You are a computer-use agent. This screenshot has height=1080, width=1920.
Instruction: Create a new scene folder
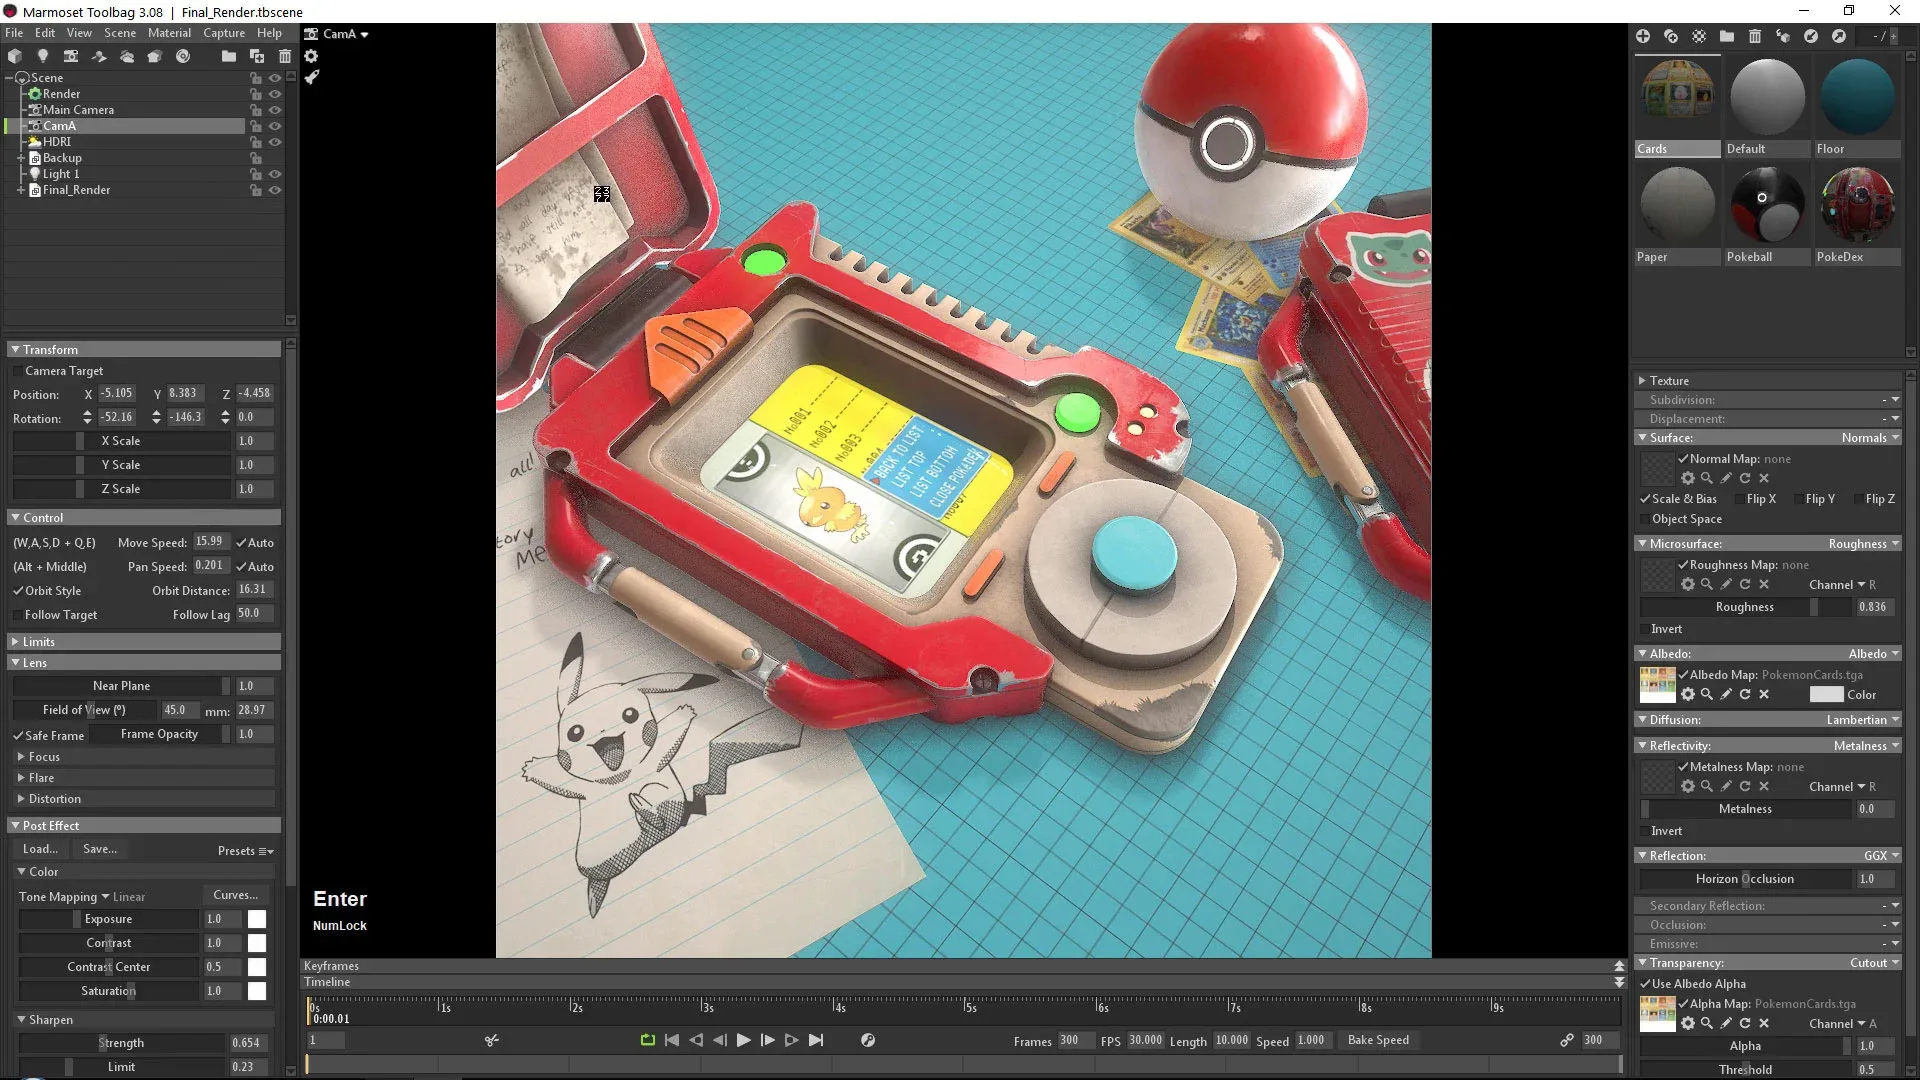pos(229,57)
